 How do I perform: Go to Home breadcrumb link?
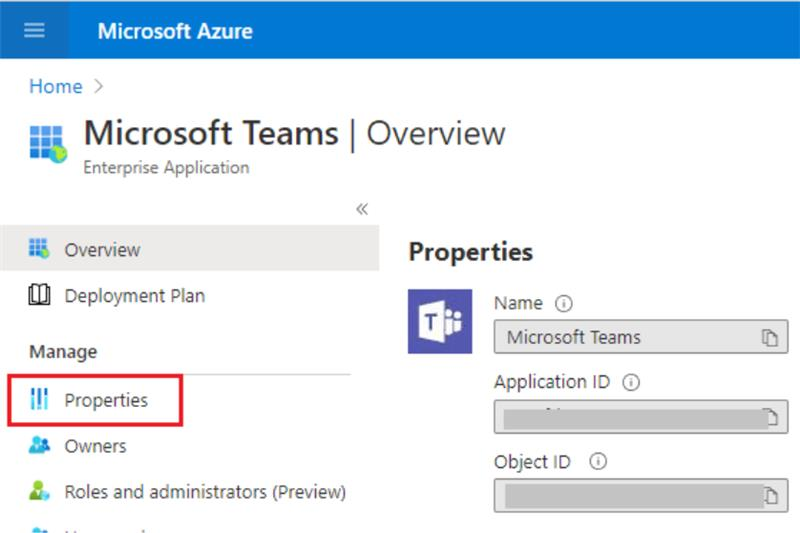(56, 86)
